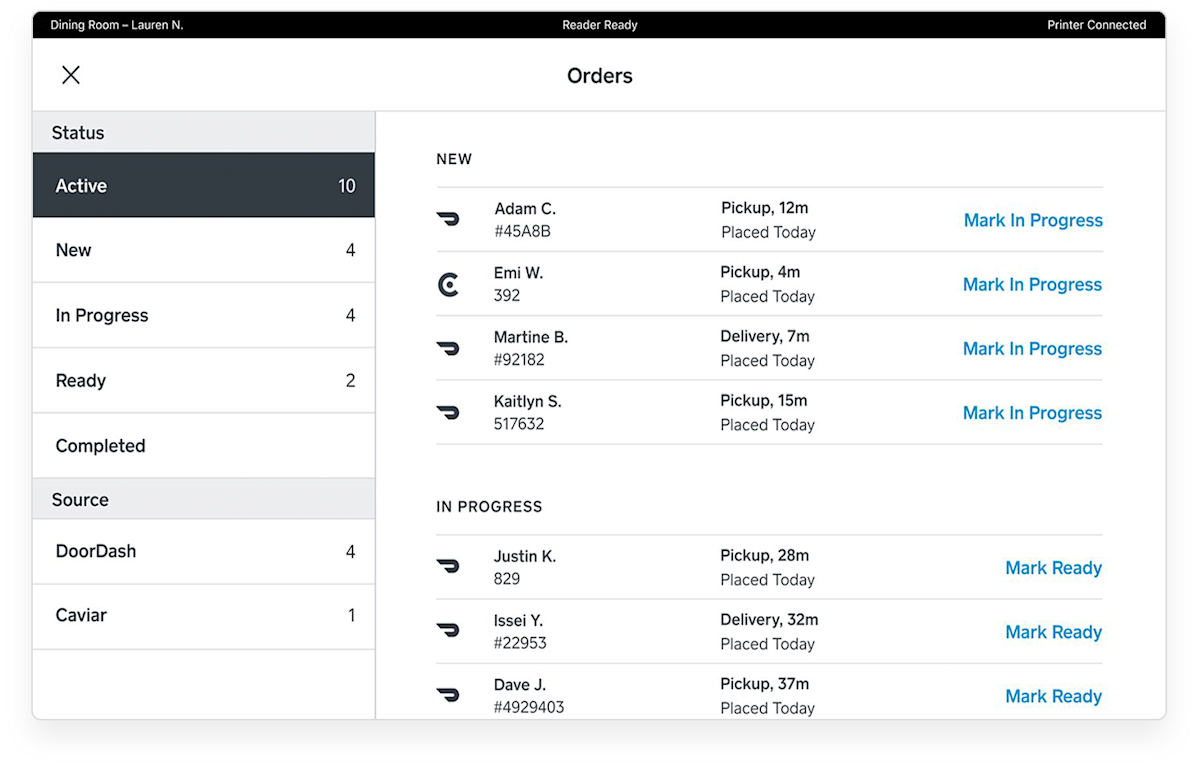
Task: Show In Progress orders filter
Action: [x=204, y=315]
